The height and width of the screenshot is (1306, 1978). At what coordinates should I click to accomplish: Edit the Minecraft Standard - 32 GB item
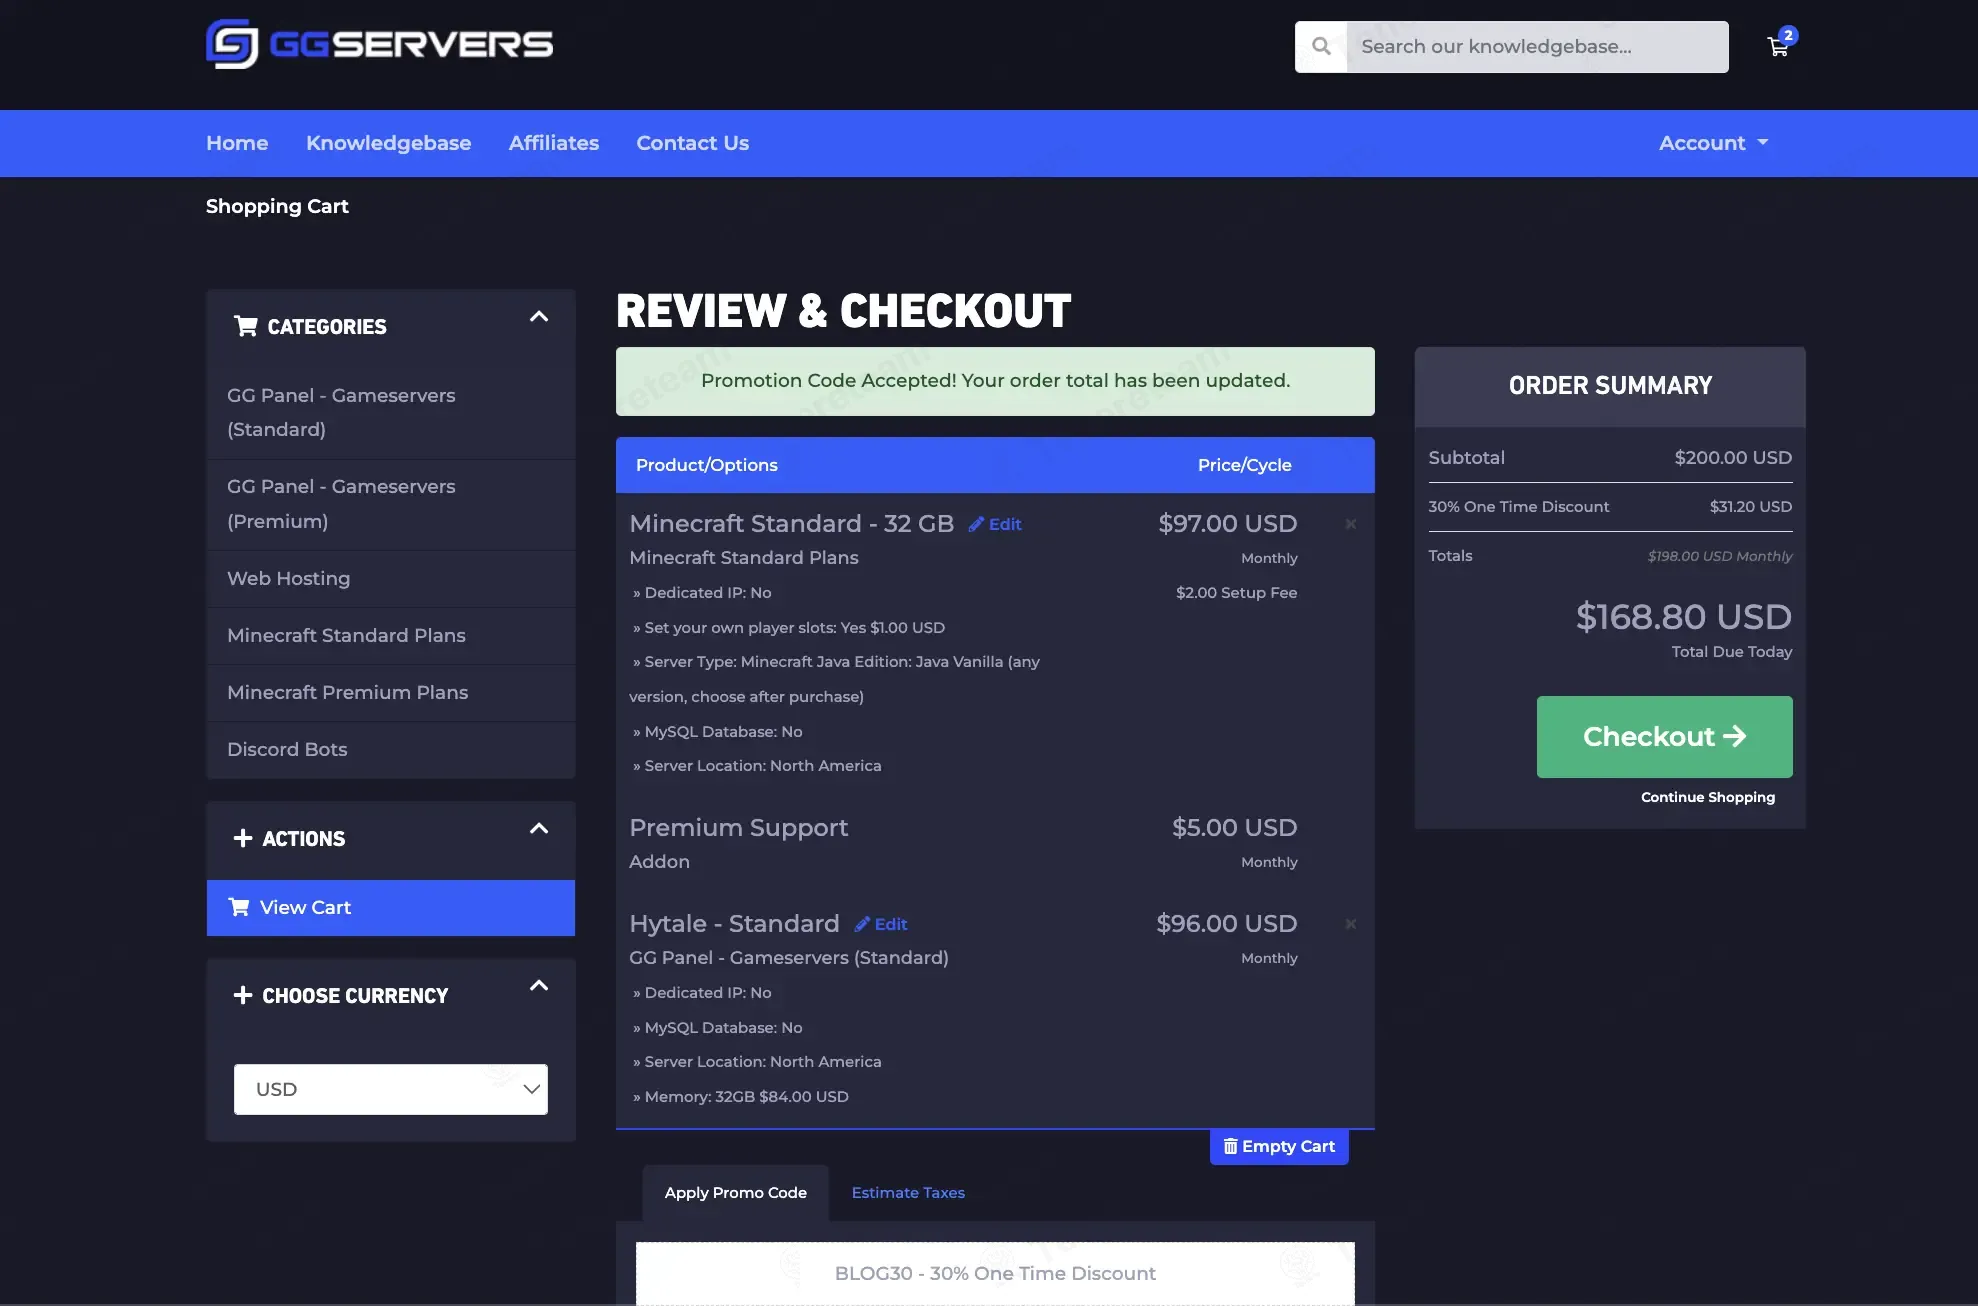[x=995, y=524]
